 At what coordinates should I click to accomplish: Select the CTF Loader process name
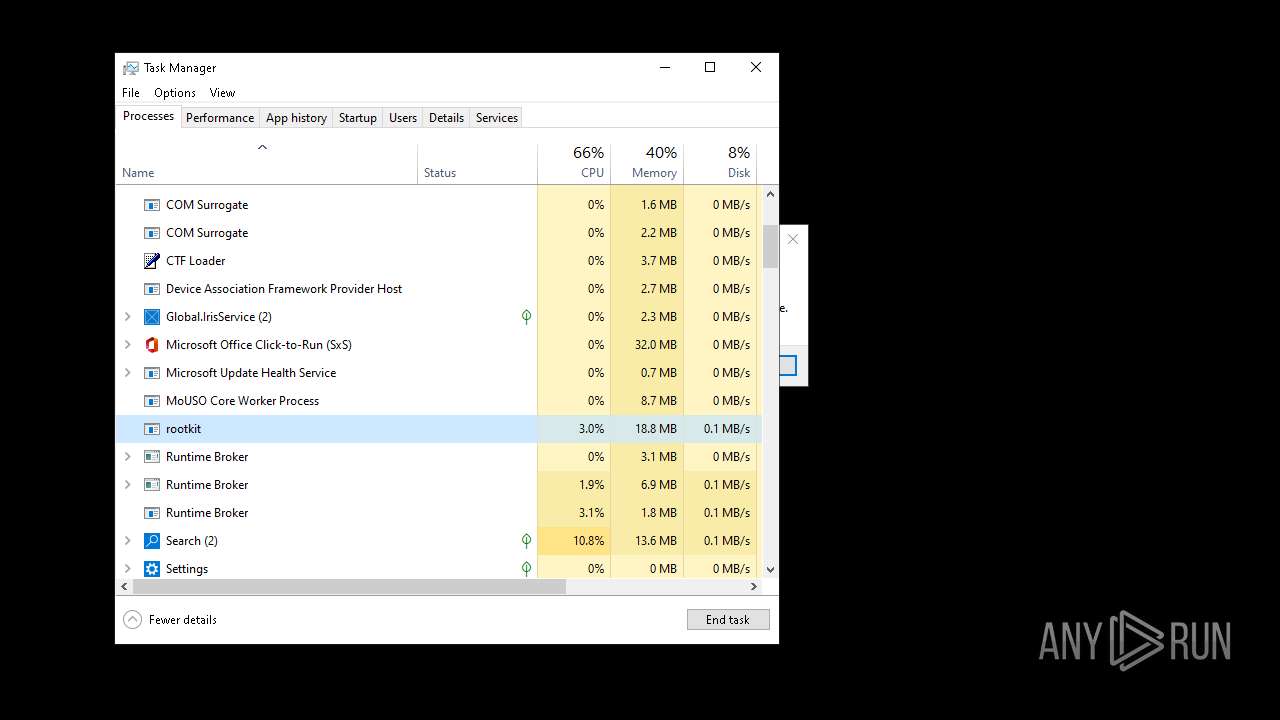195,261
